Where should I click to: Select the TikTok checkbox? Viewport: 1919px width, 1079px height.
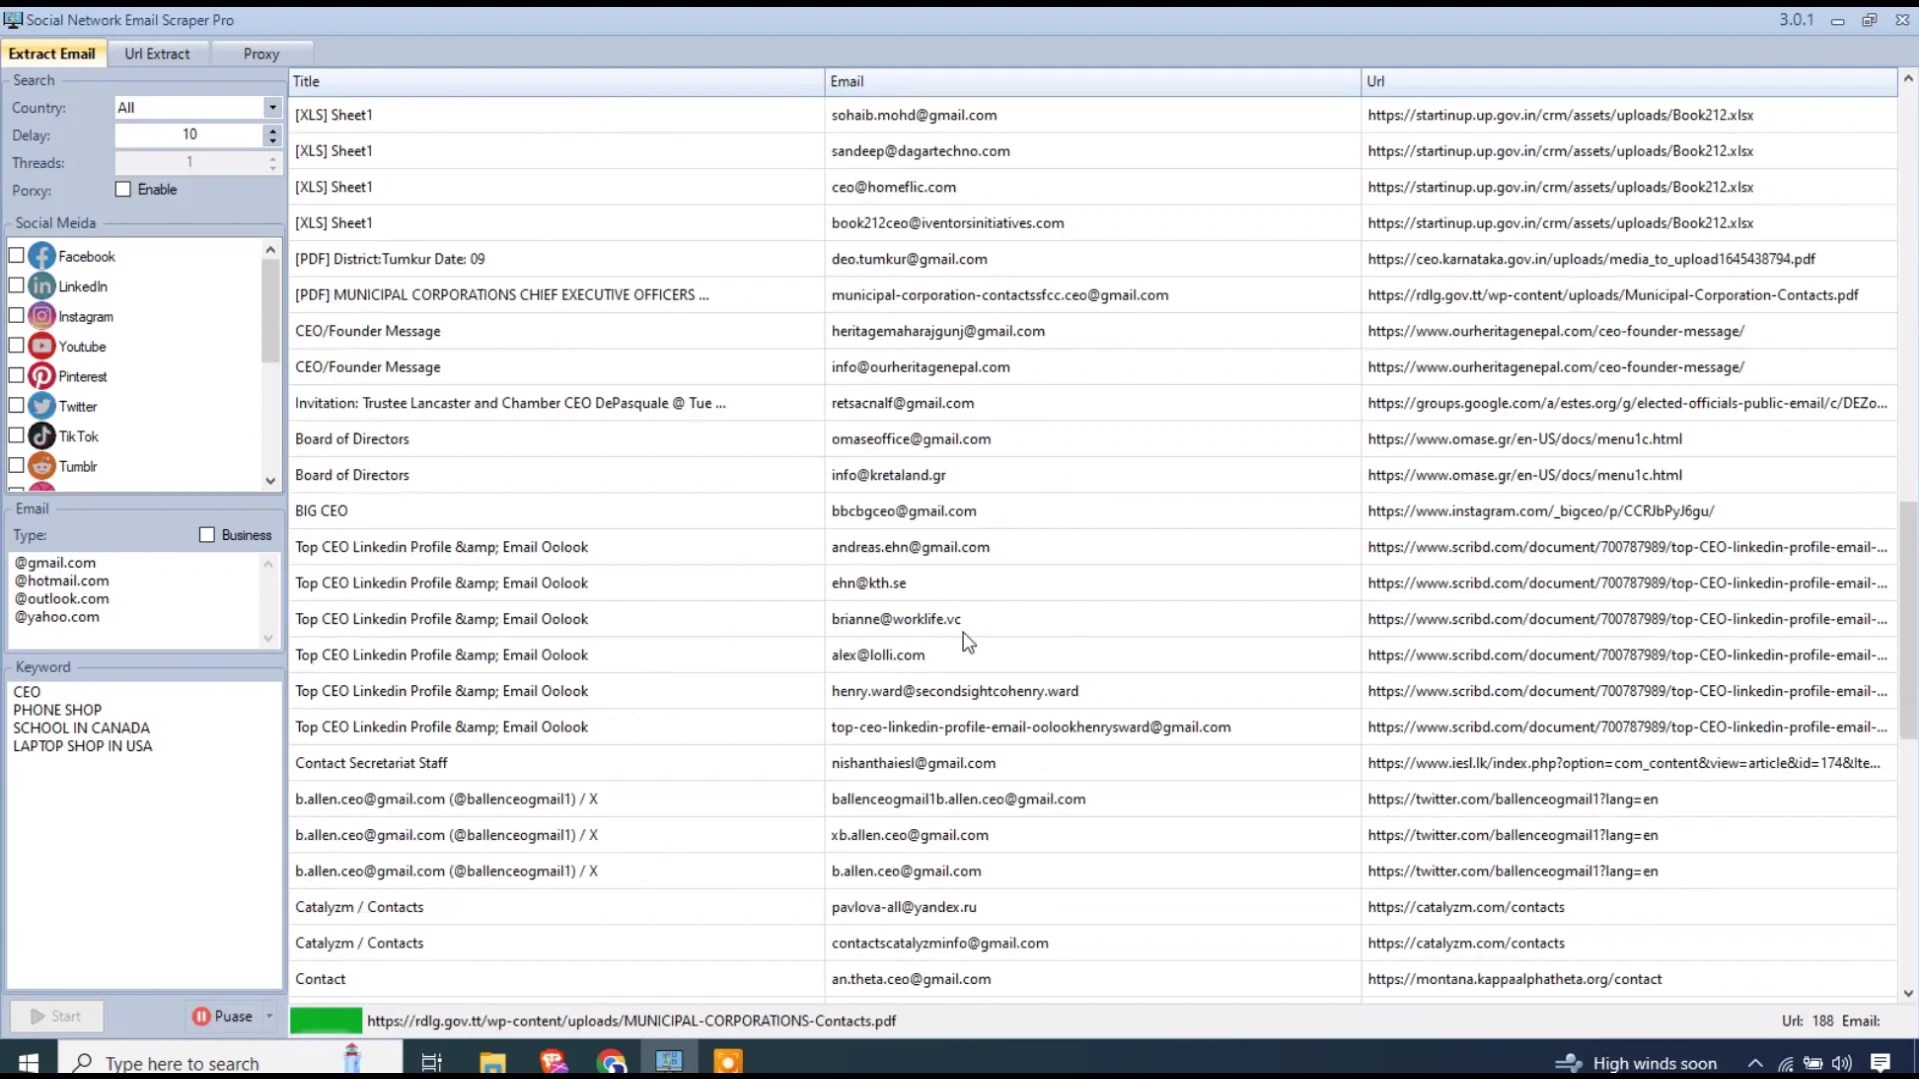click(16, 436)
